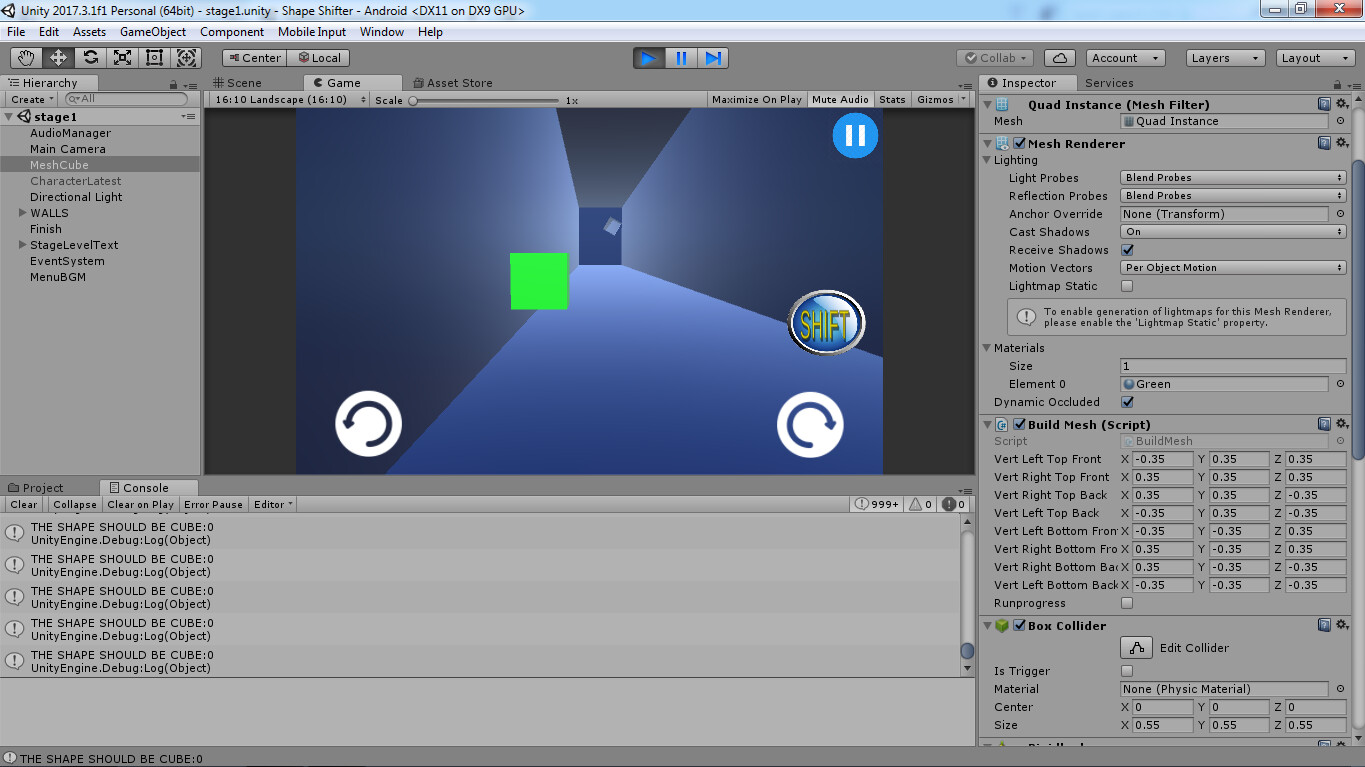Viewport: 1365px width, 767px height.
Task: Open the Cast Shadows dropdown
Action: 1232,232
